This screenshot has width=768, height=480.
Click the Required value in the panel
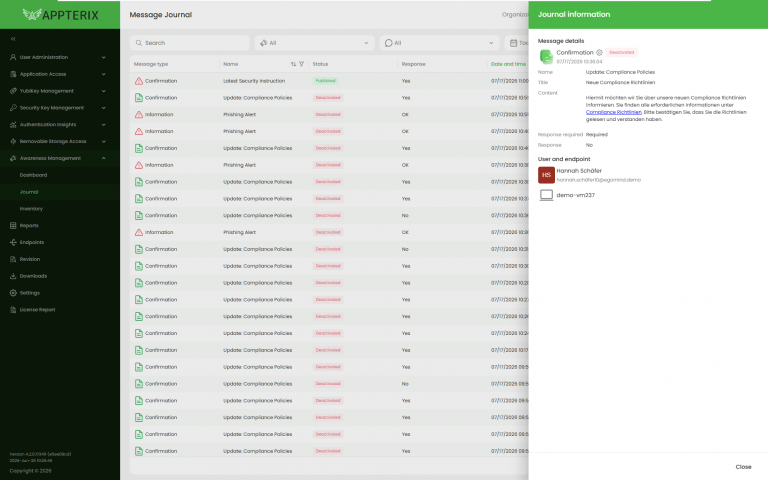click(x=597, y=135)
